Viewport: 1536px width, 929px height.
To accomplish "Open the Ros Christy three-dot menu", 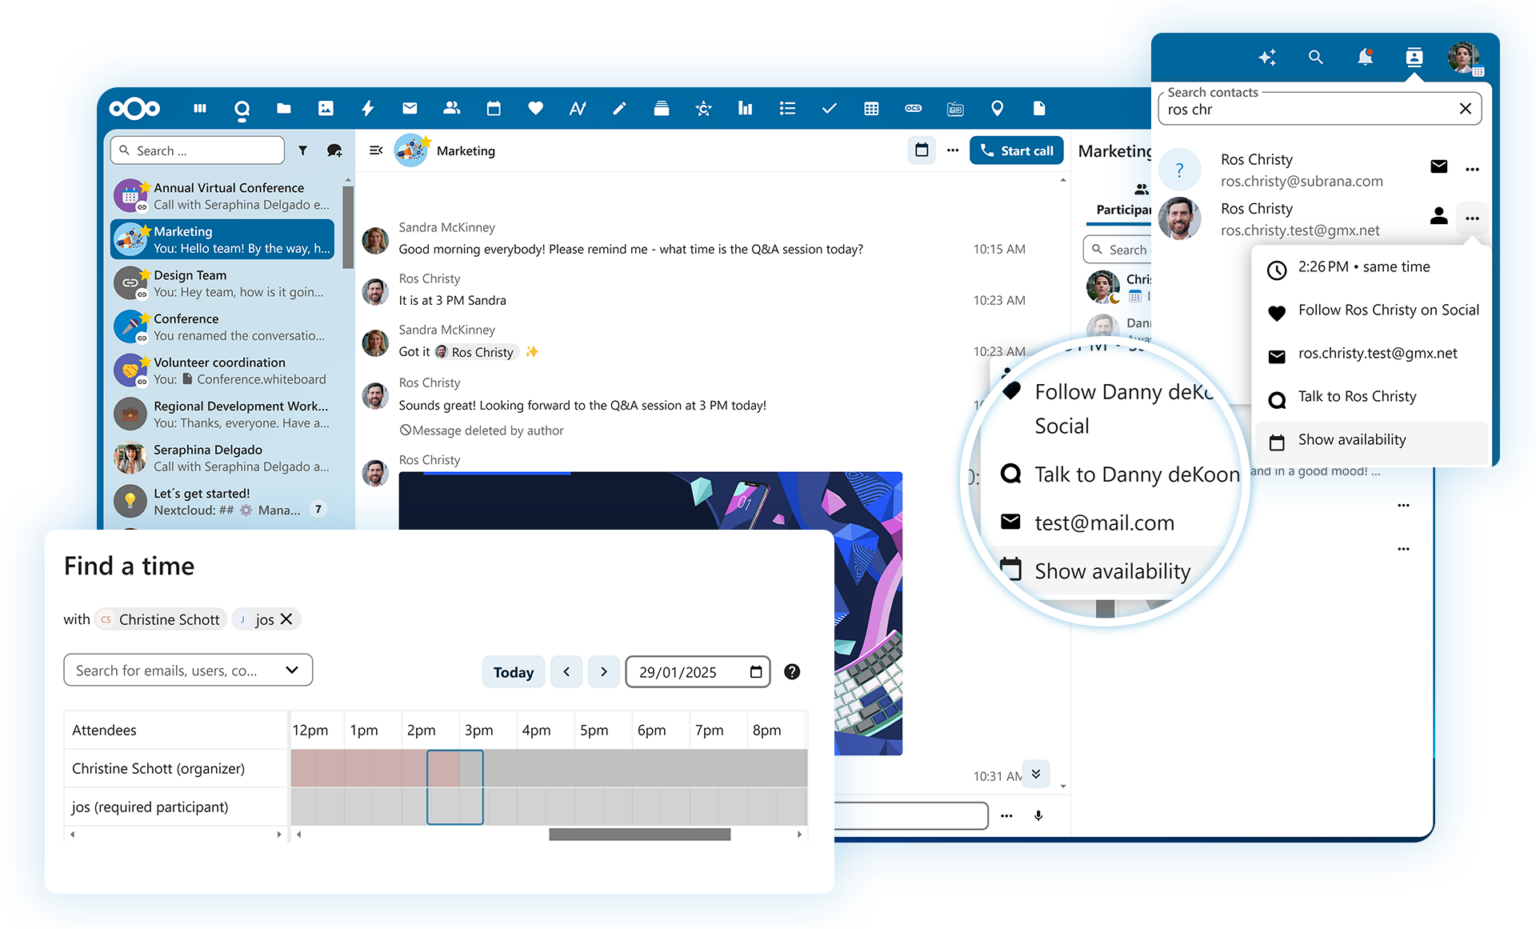I will (x=1471, y=217).
